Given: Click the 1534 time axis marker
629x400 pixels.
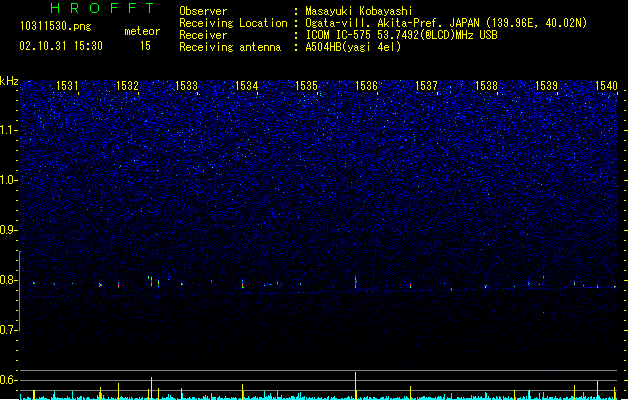Looking at the screenshot, I should [246, 86].
